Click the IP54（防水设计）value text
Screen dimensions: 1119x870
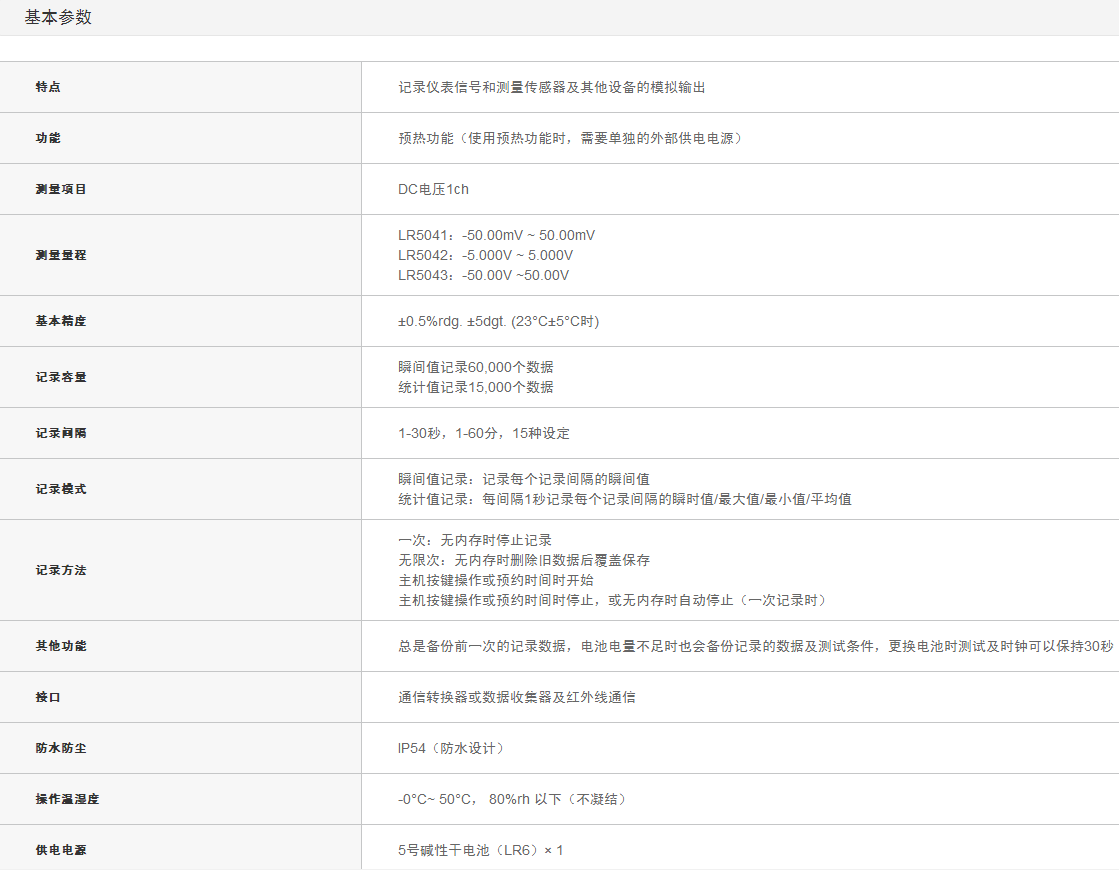pyautogui.click(x=451, y=748)
